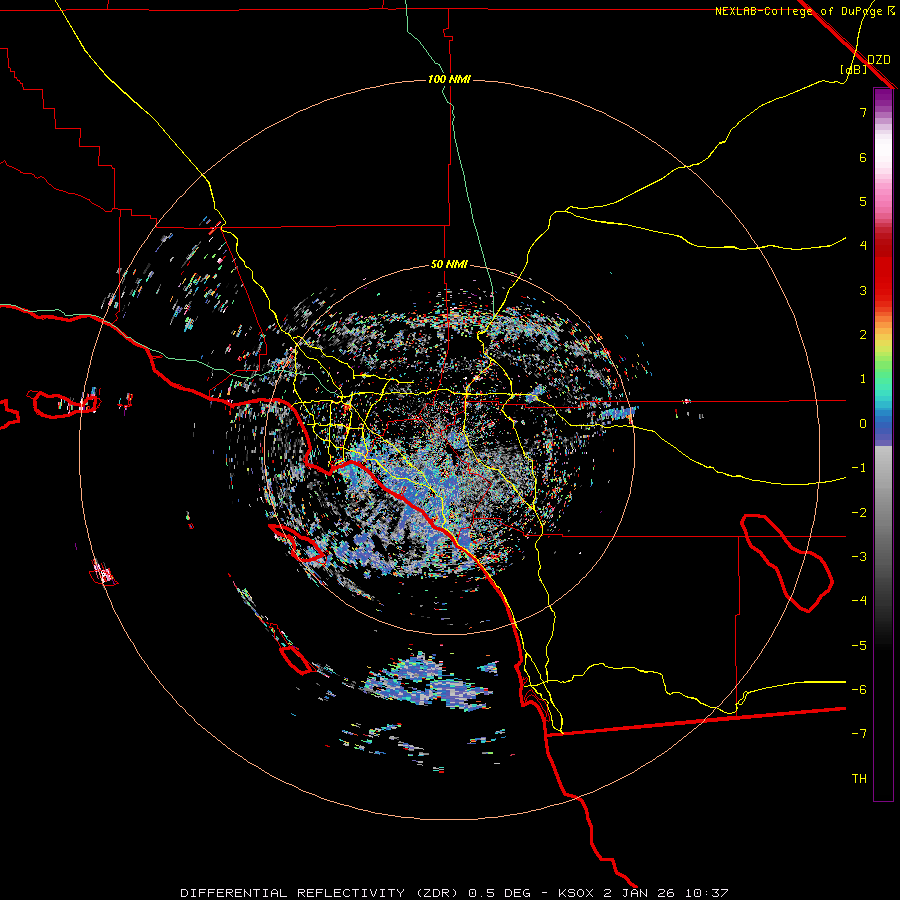This screenshot has width=900, height=900.
Task: Click the NEXLAB-College of DuPage credit text
Action: 805,11
